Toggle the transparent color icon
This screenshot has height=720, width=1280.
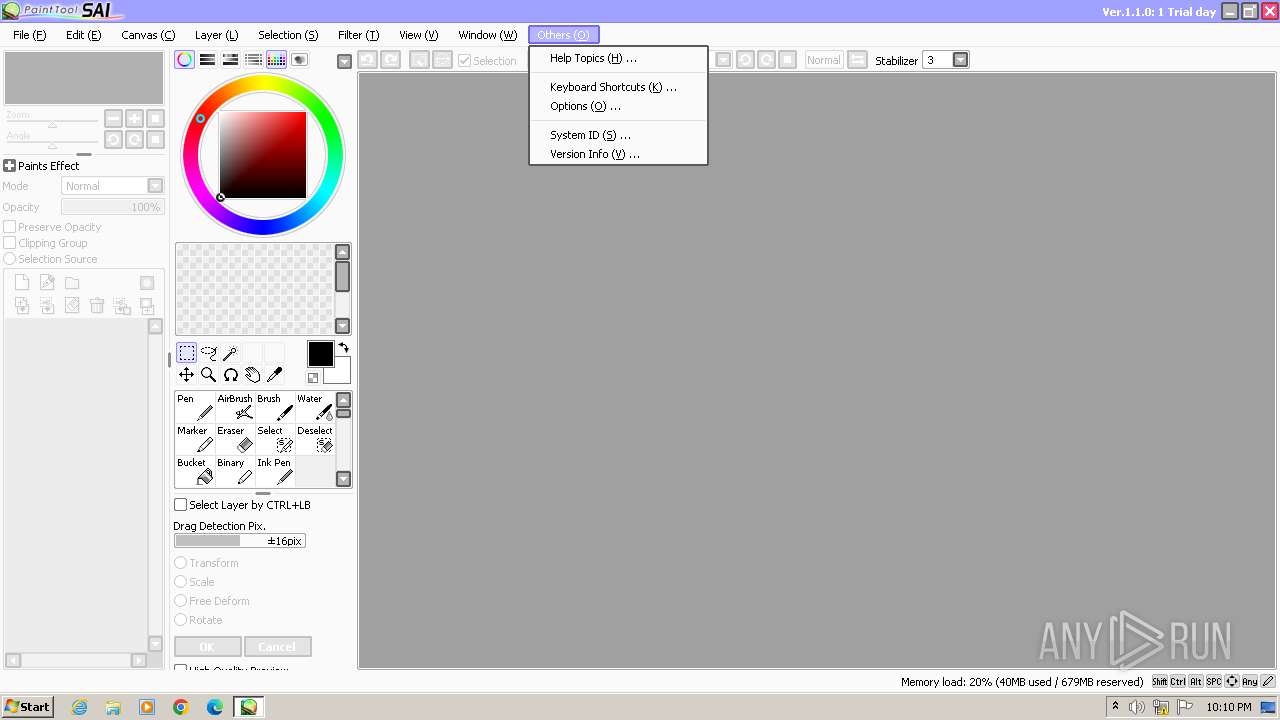point(313,378)
